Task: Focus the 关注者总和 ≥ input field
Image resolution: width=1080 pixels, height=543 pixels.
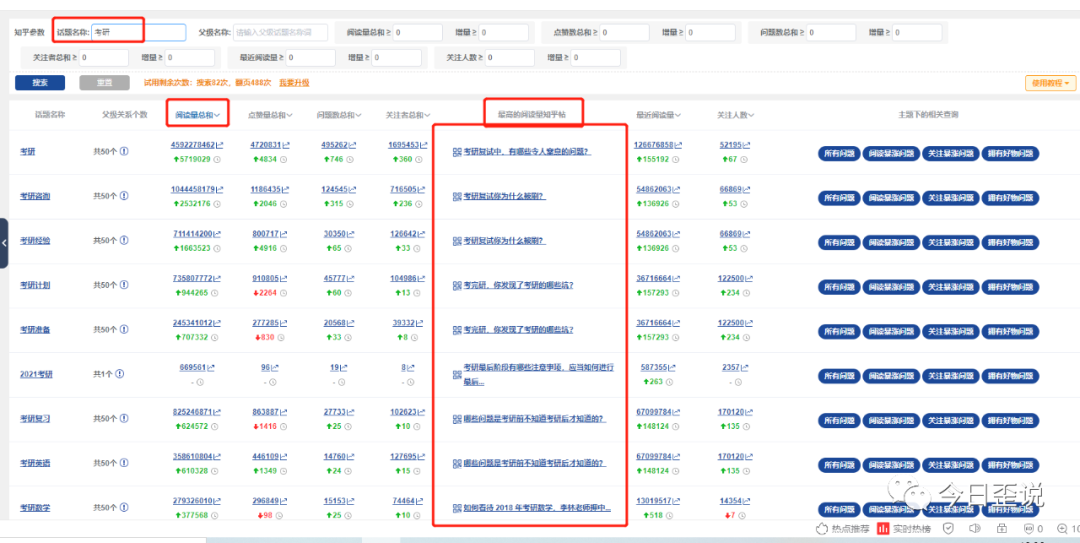Action: 105,58
